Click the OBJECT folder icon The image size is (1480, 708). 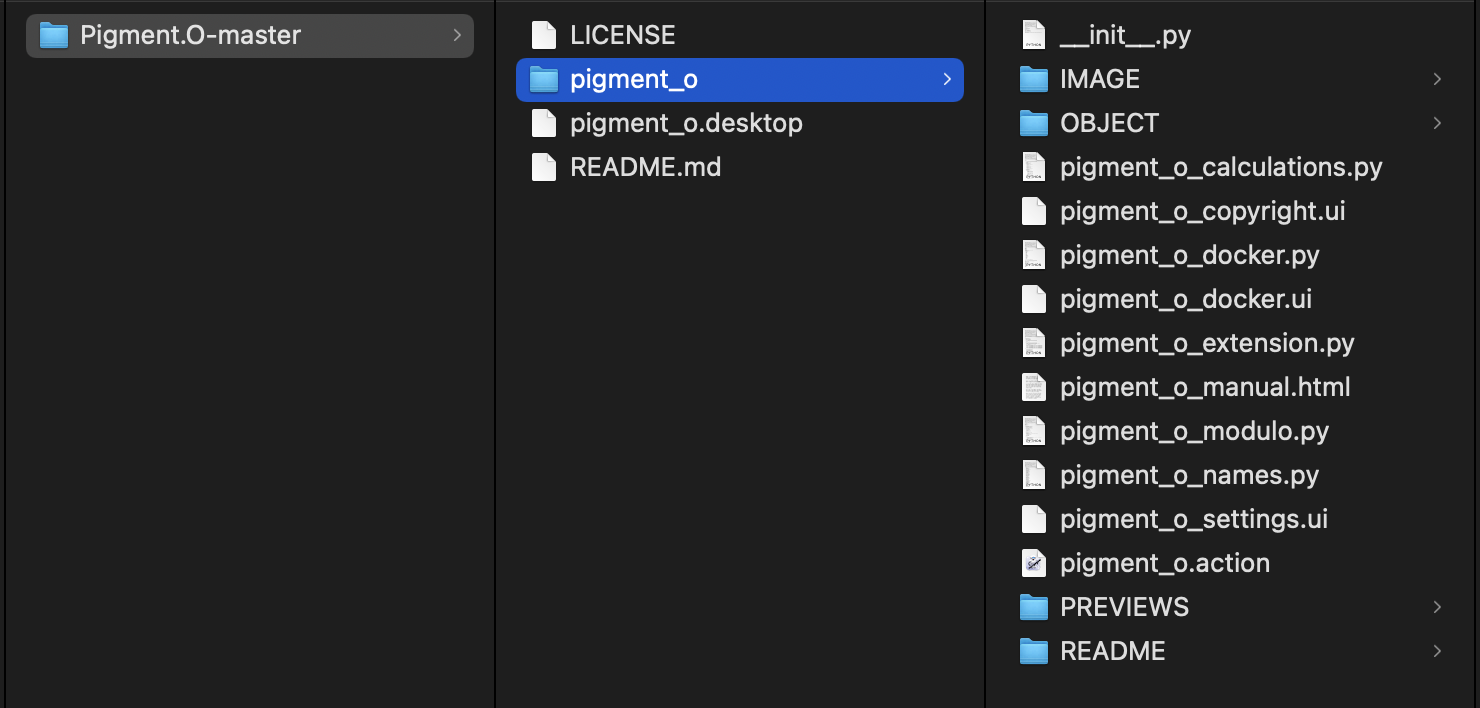(x=1033, y=123)
